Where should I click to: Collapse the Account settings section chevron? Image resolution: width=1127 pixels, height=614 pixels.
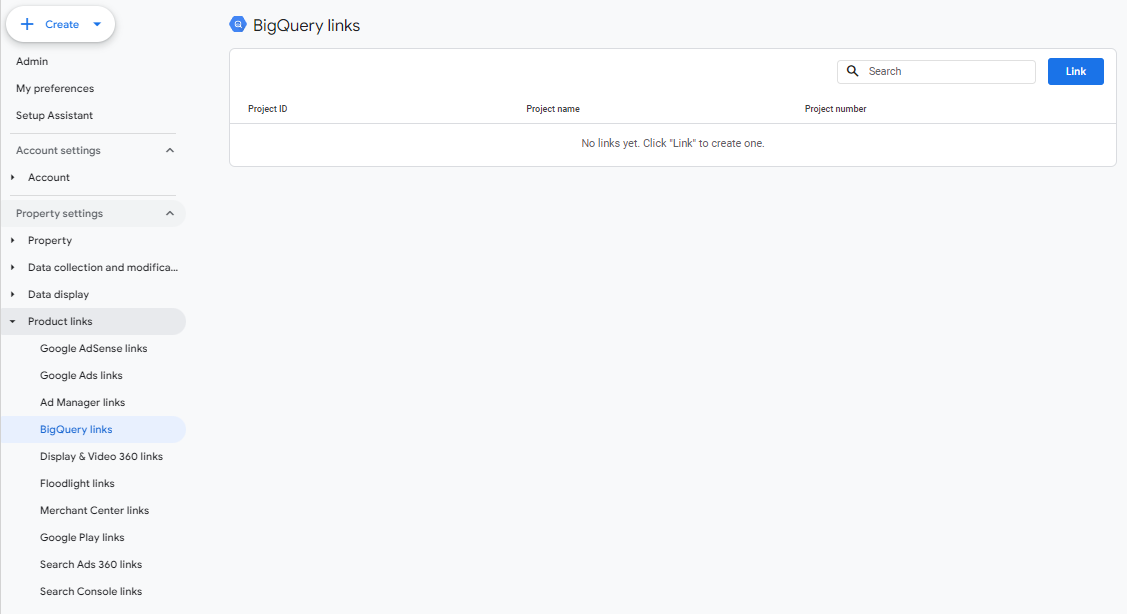pos(170,150)
